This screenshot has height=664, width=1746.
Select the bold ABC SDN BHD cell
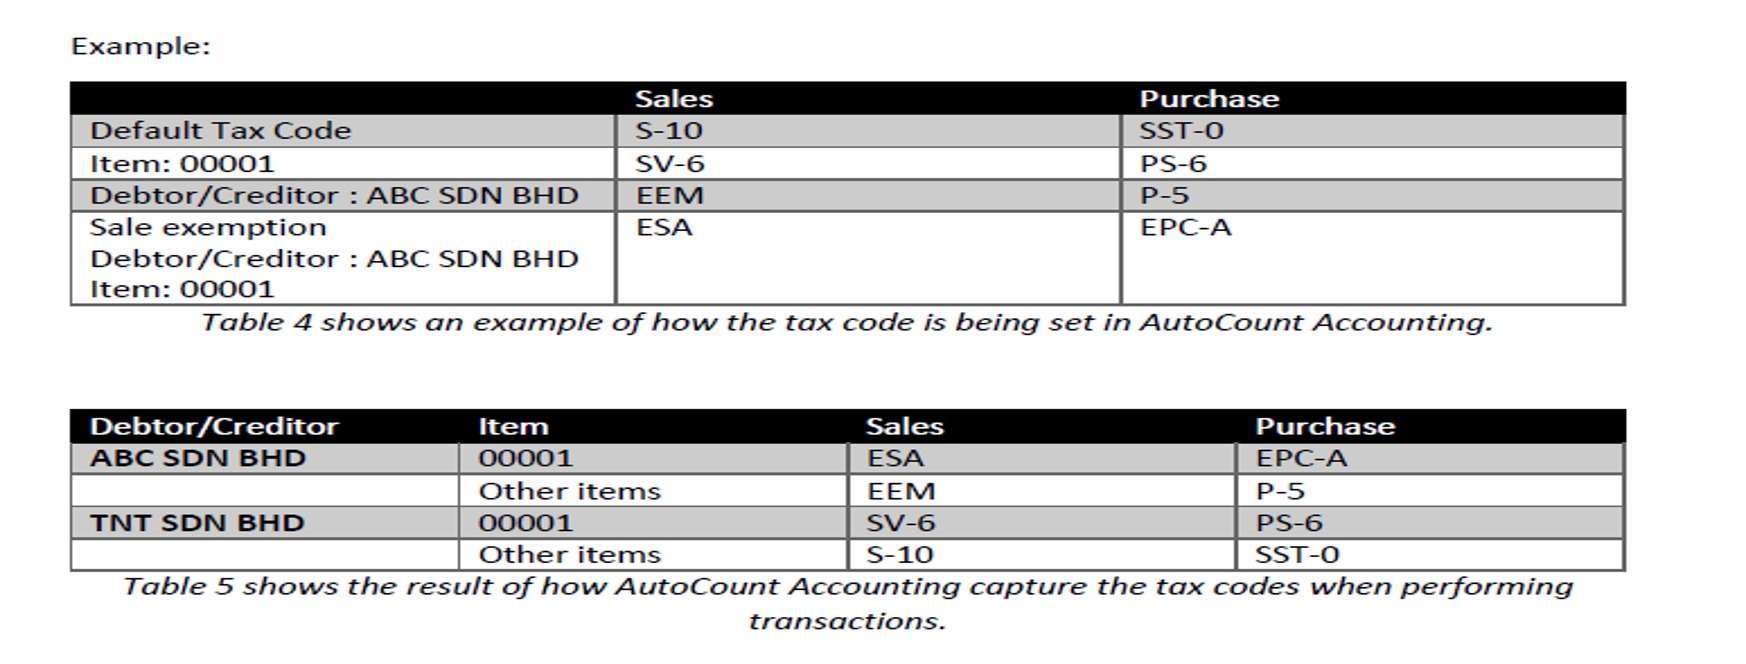click(x=198, y=459)
